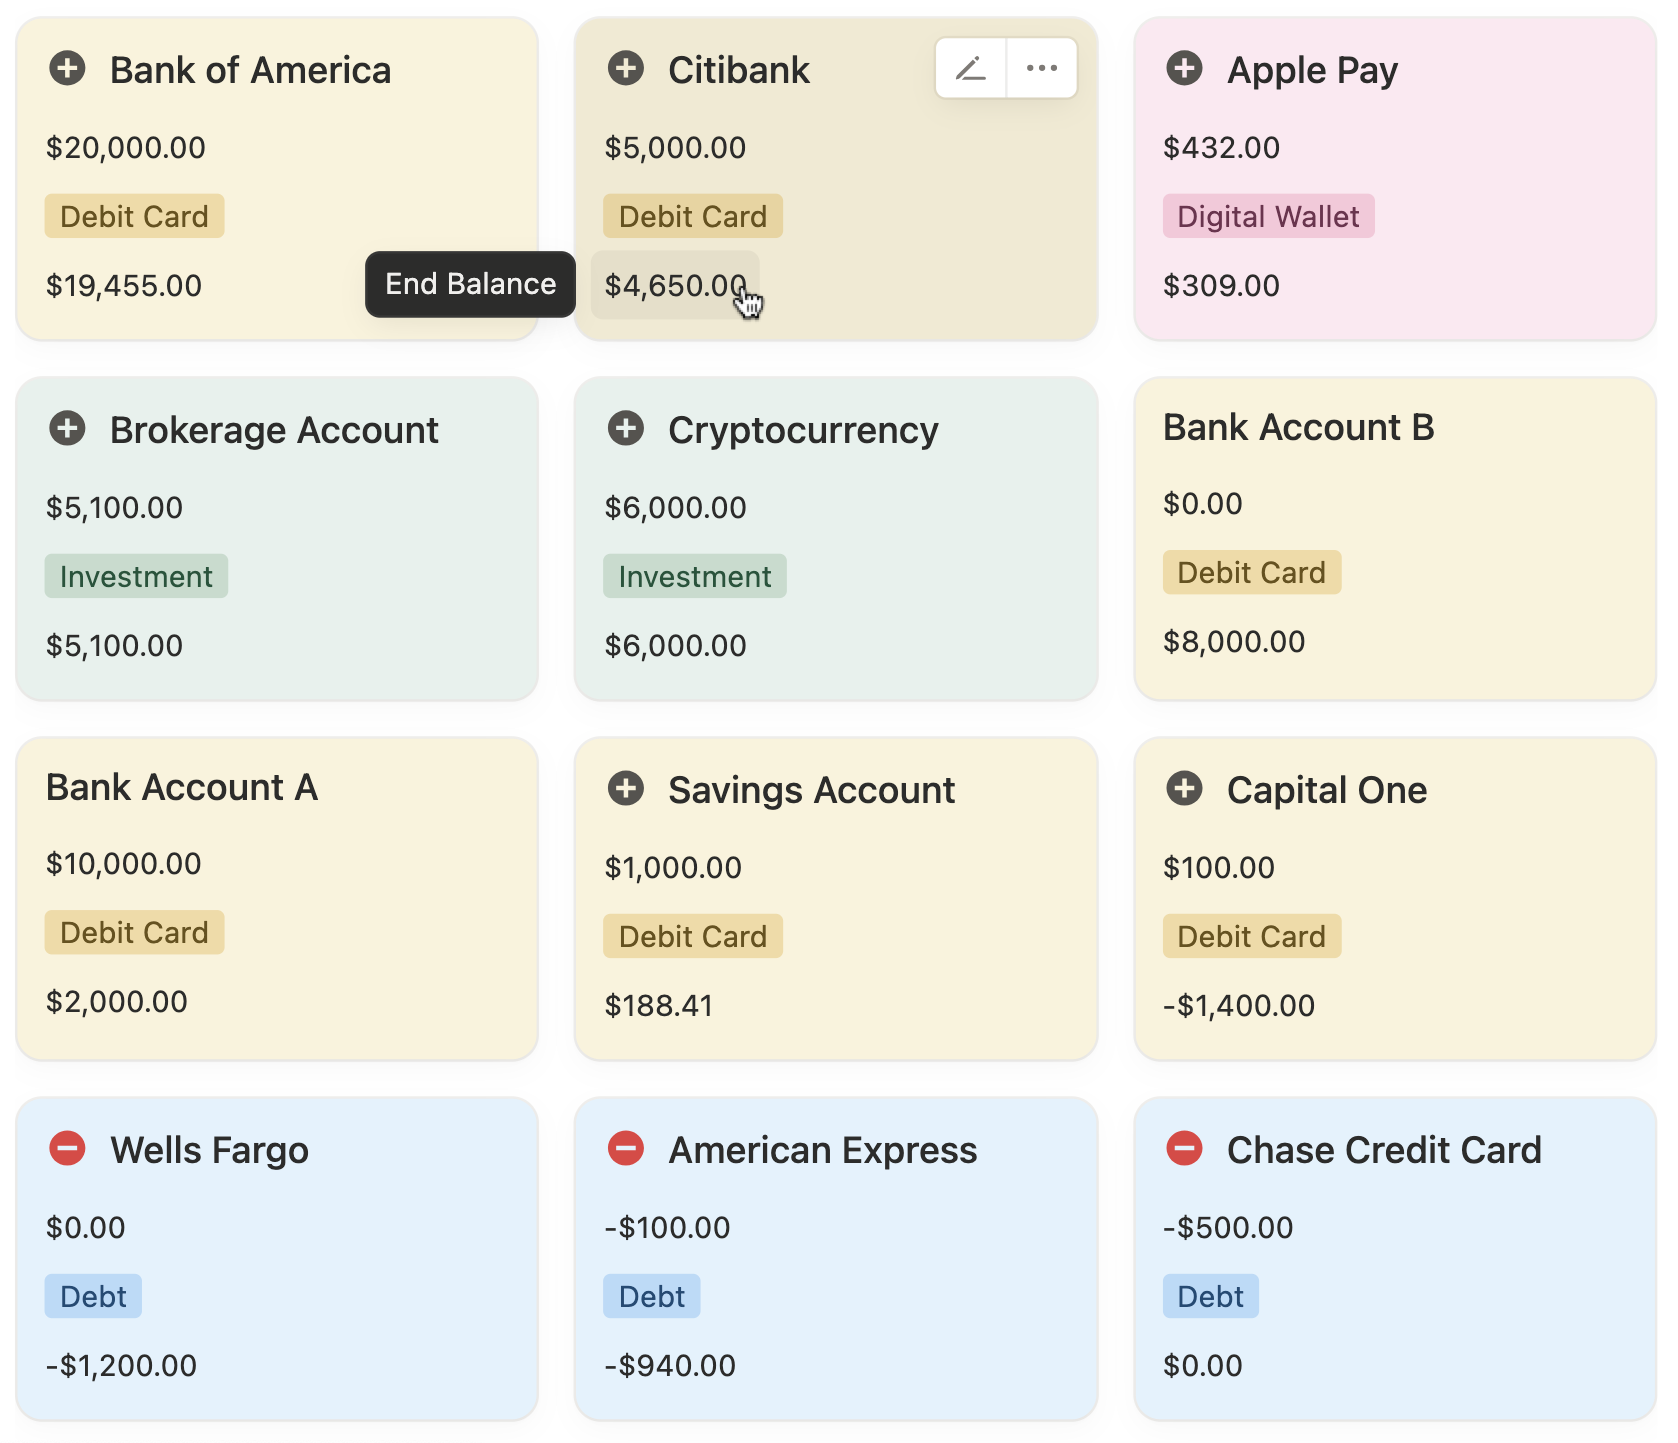Click the -$100.00 value on American Express
The width and height of the screenshot is (1678, 1443).
click(x=667, y=1228)
